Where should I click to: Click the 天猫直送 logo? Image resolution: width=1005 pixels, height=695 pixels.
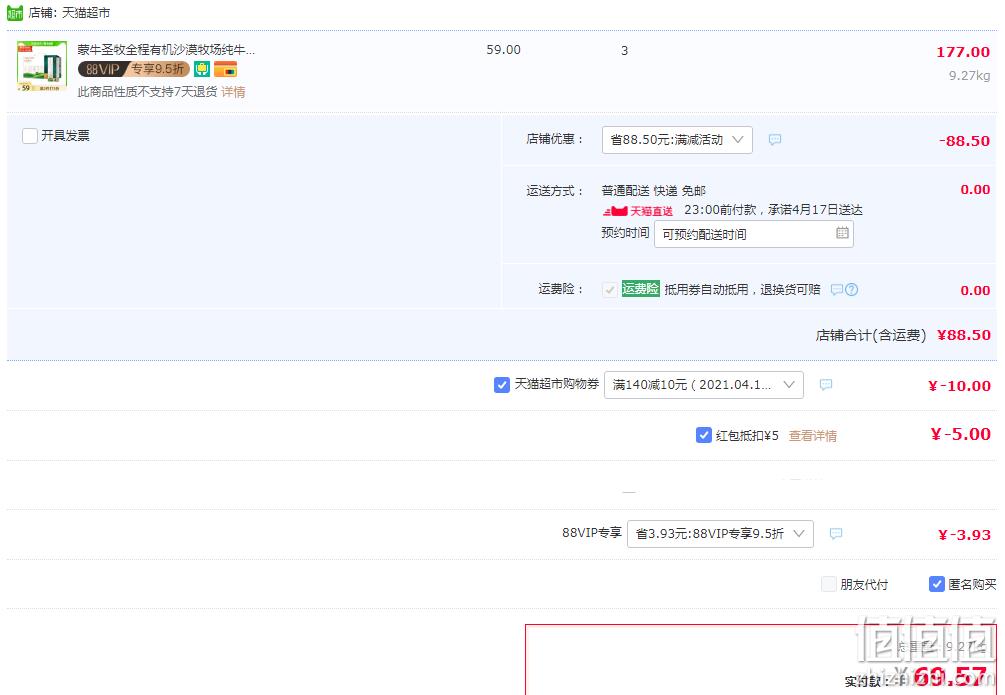point(638,211)
